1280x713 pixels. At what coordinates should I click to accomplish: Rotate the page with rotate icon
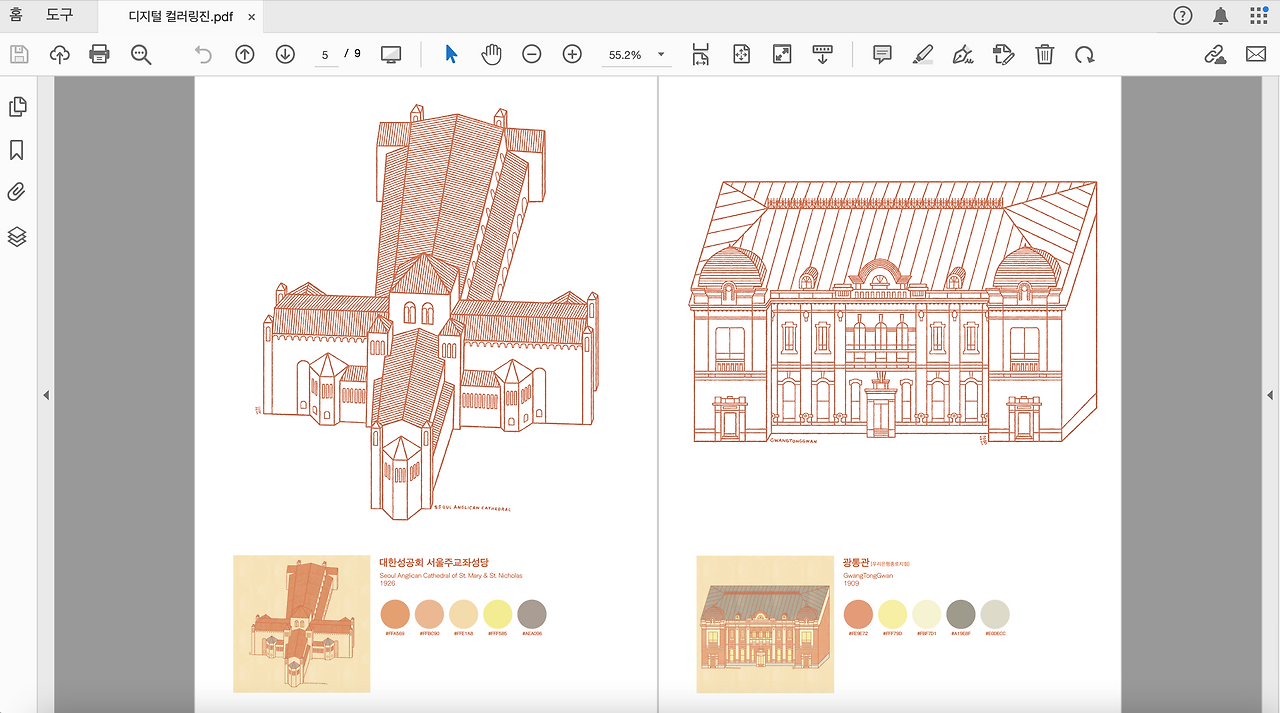click(x=1085, y=54)
